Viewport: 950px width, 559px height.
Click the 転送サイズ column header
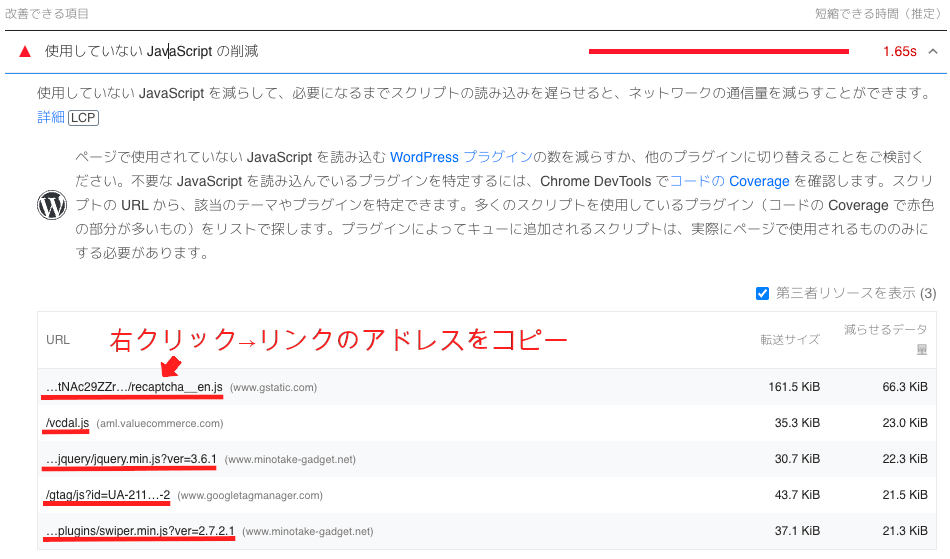[x=790, y=340]
